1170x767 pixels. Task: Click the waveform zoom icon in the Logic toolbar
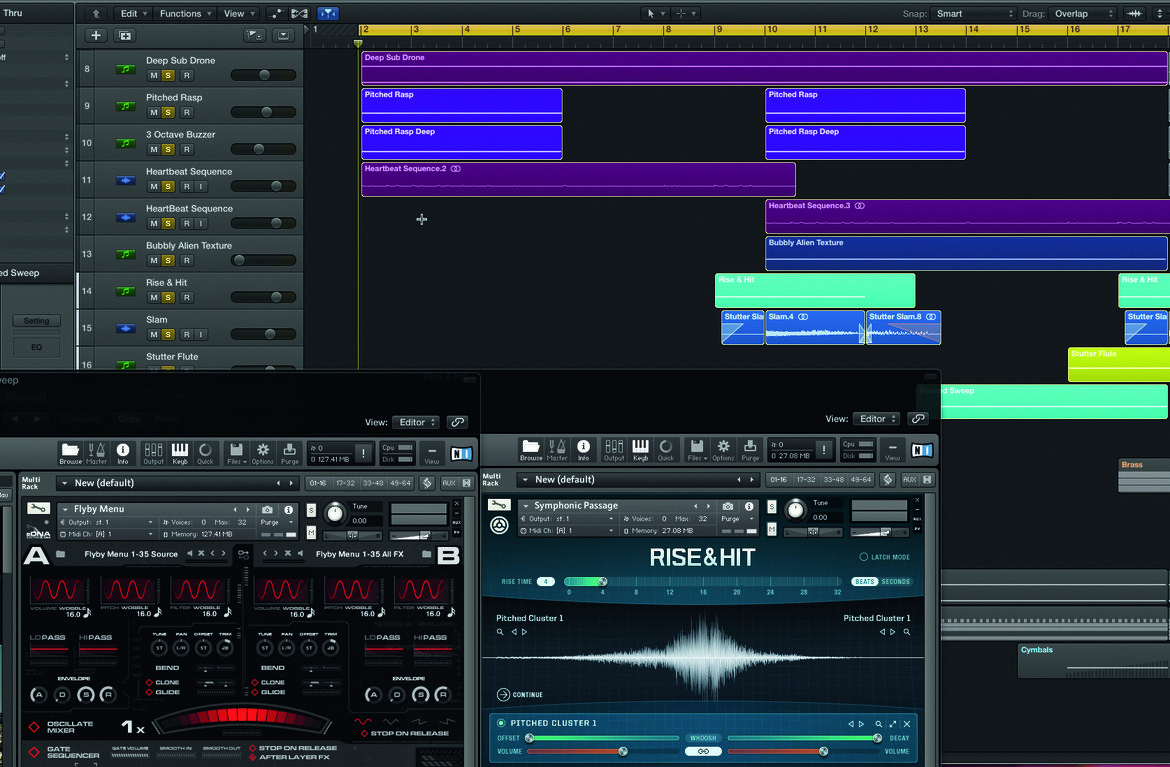point(1135,13)
